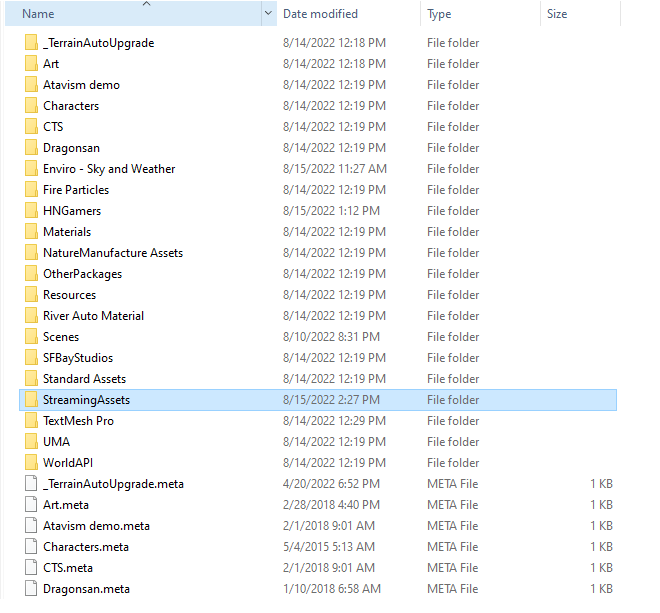Viewport: 660px width, 613px height.
Task: Click the 'Fire Particles' folder name
Action: tap(76, 190)
